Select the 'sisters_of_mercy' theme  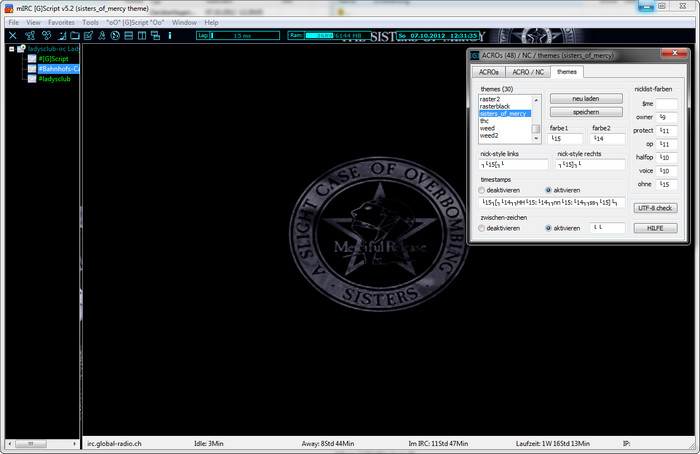[x=505, y=113]
